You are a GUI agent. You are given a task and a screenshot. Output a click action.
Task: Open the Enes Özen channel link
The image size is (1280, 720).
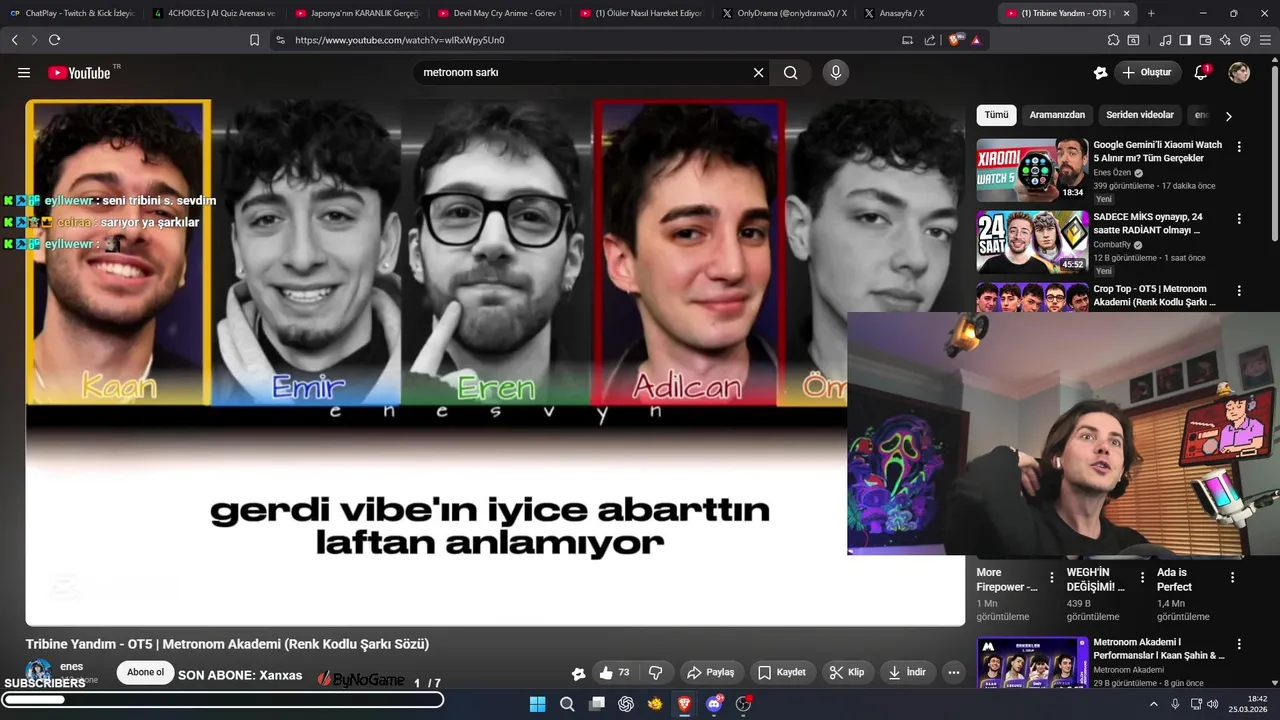tap(1112, 173)
